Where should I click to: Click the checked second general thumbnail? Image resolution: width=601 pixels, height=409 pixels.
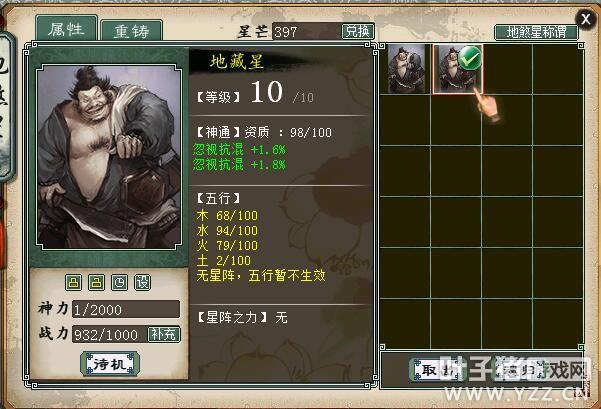(458, 69)
